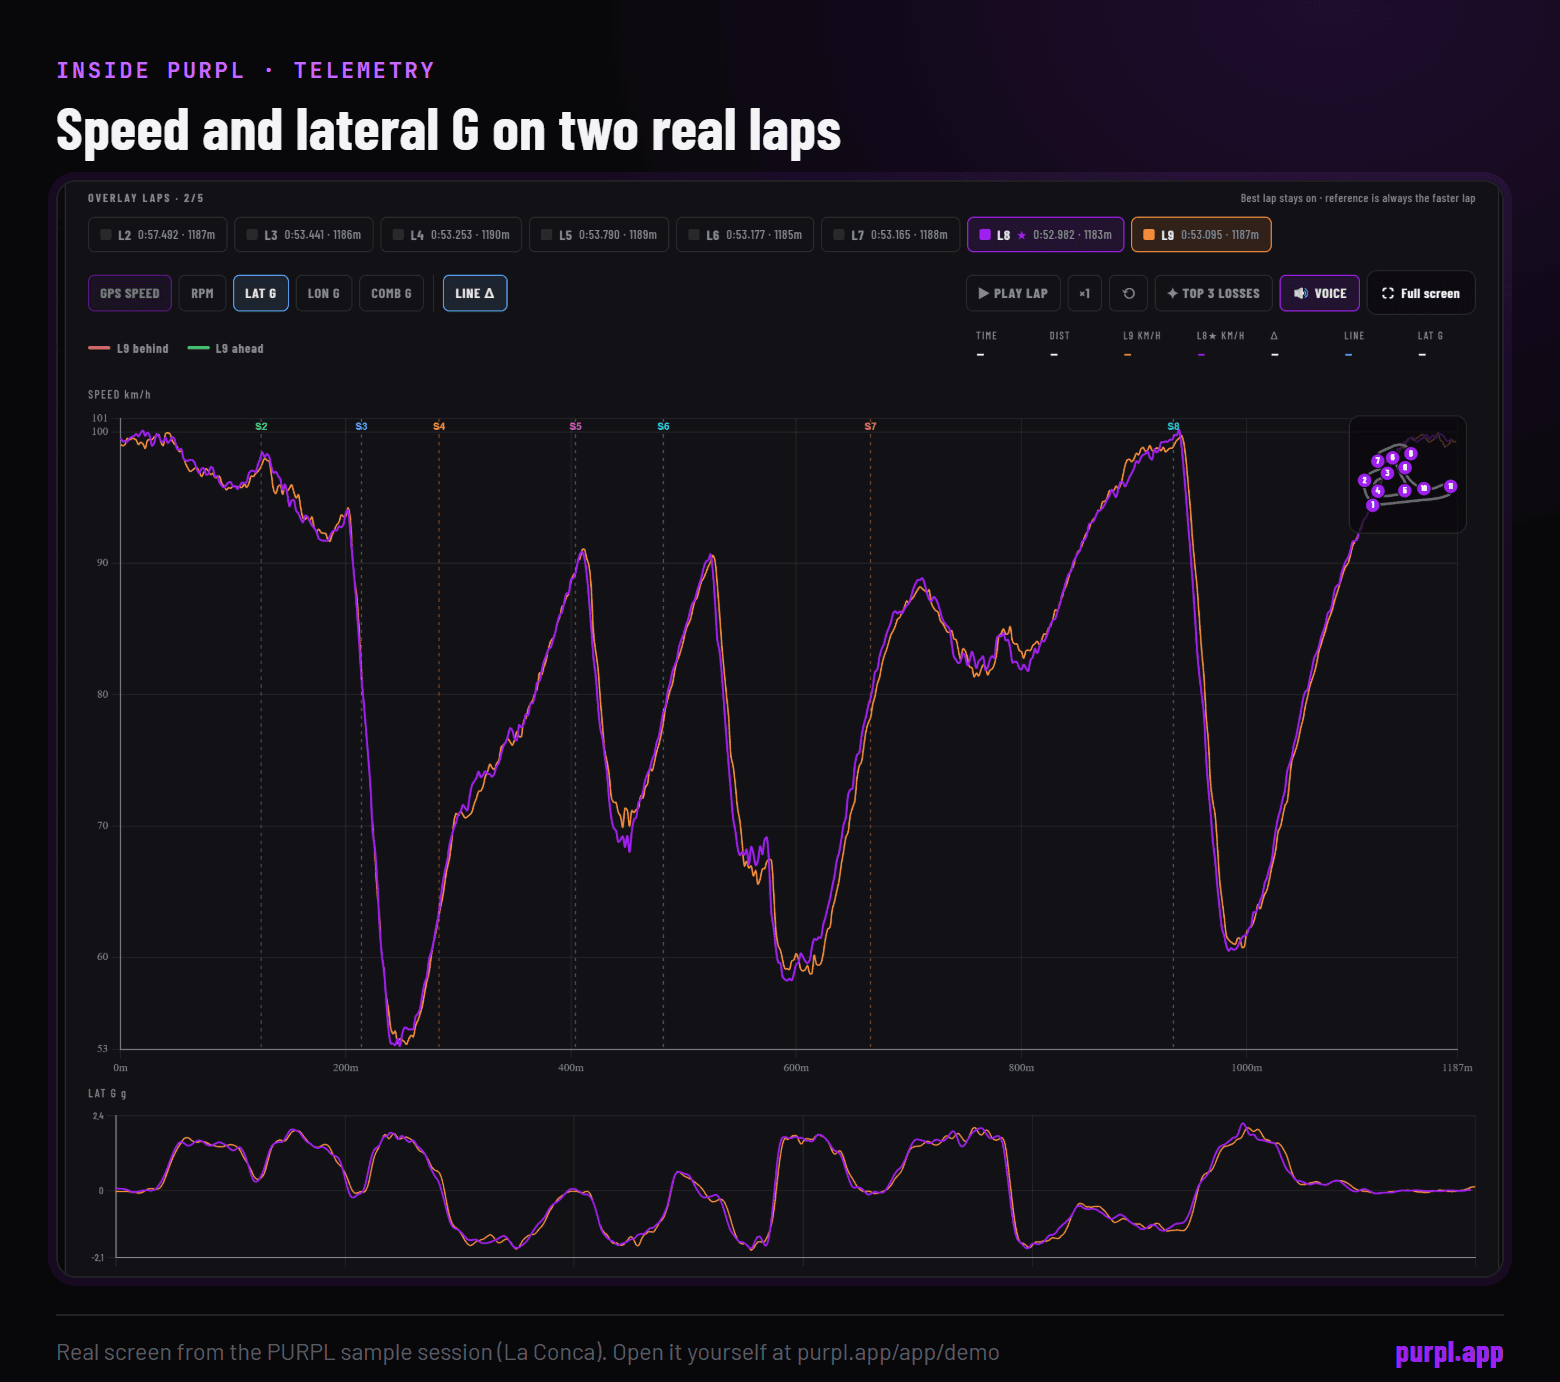Screen dimensions: 1560x1382
Task: Enable lap L4 0:53.253 overlay
Action: click(x=451, y=235)
